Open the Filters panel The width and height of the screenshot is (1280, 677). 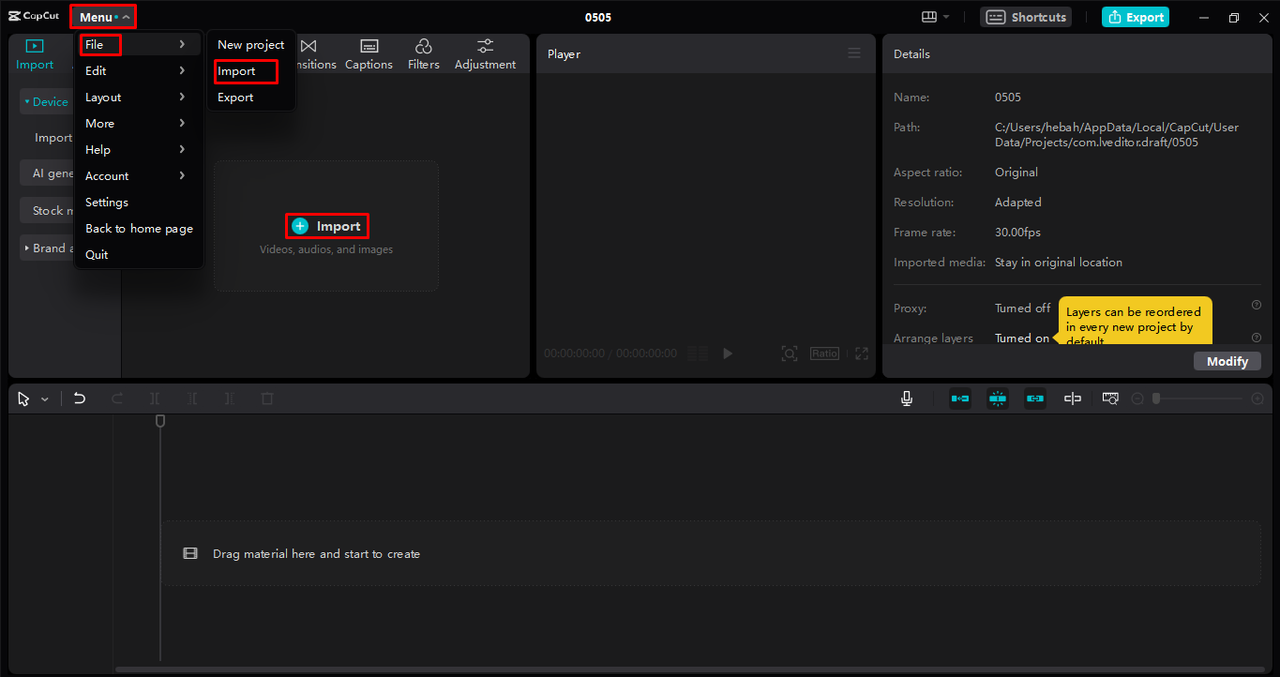423,54
